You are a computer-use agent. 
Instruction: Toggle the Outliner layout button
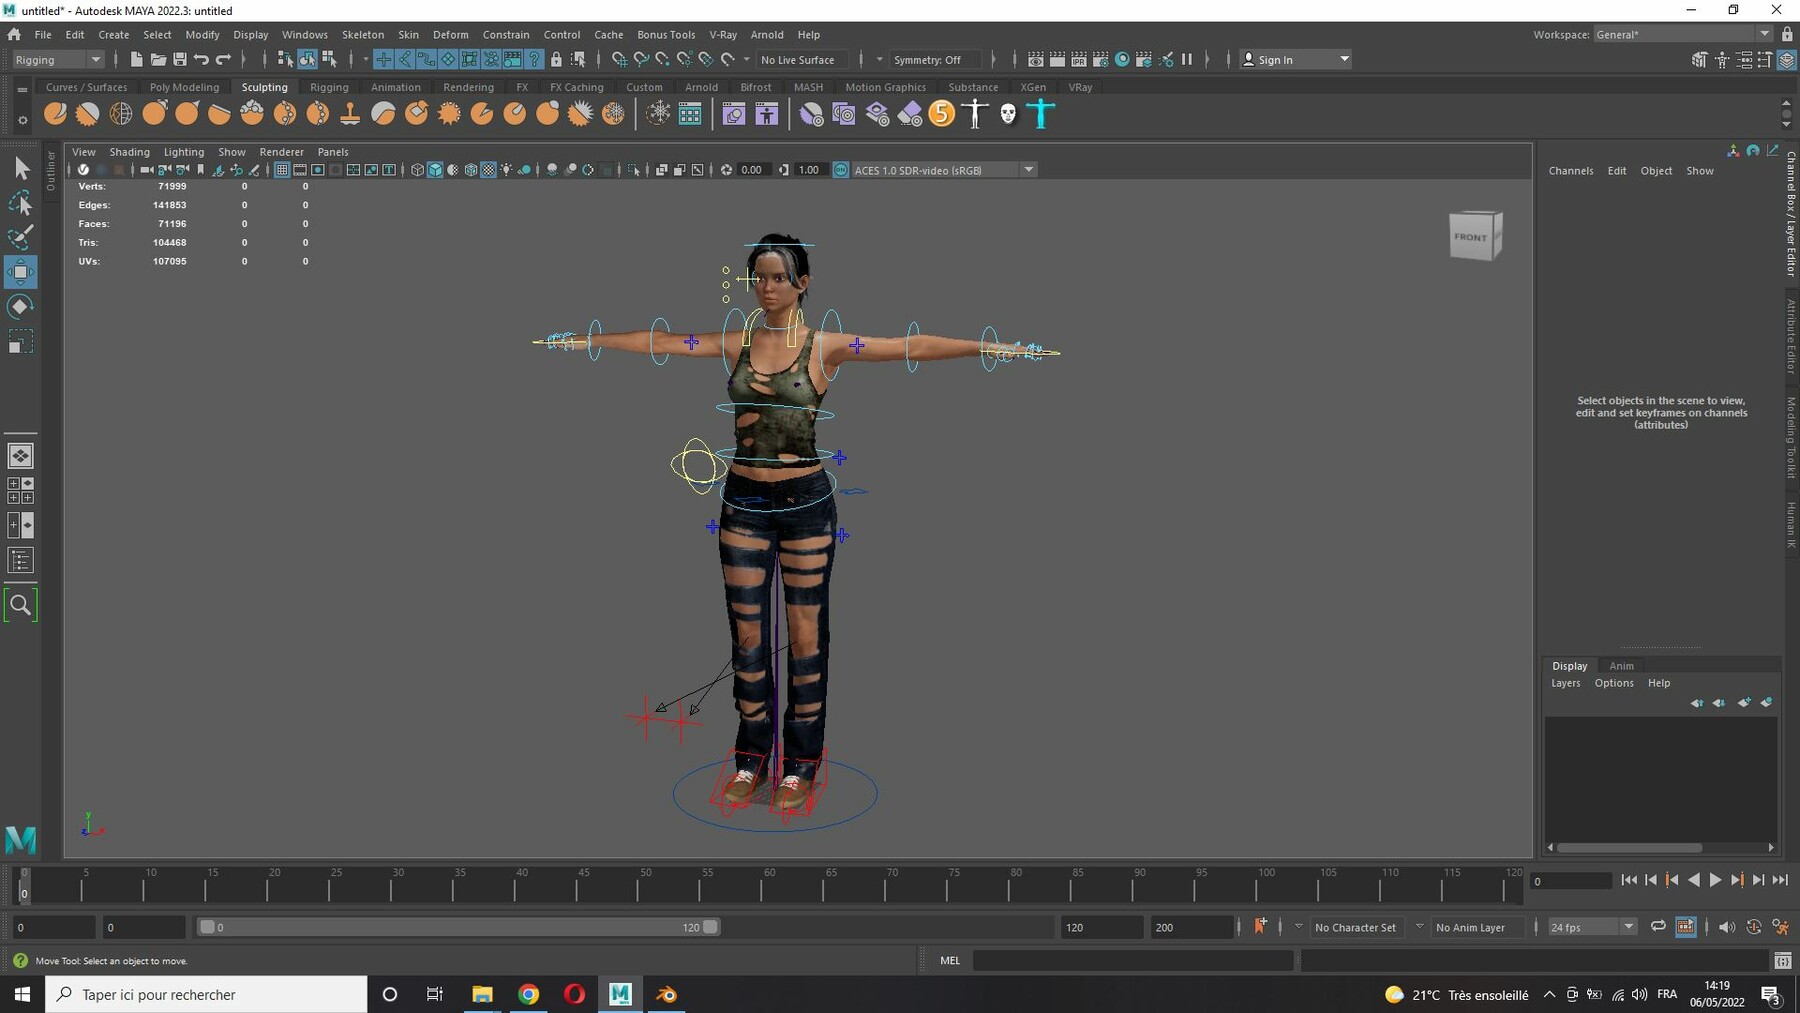pos(20,560)
